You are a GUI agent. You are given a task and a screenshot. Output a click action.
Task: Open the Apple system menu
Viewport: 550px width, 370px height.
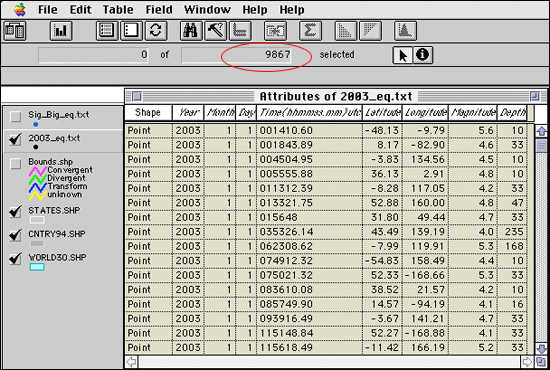click(x=20, y=9)
